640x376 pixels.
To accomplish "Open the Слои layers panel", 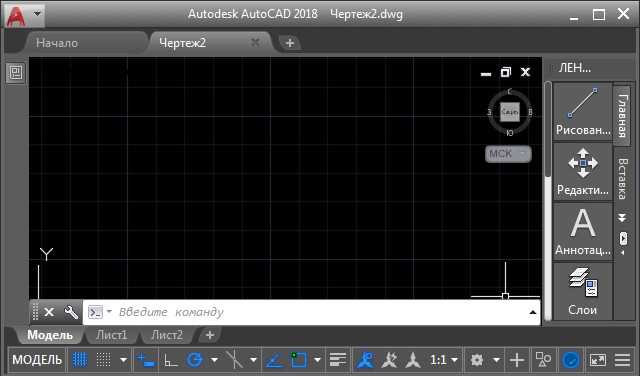I will 583,291.
